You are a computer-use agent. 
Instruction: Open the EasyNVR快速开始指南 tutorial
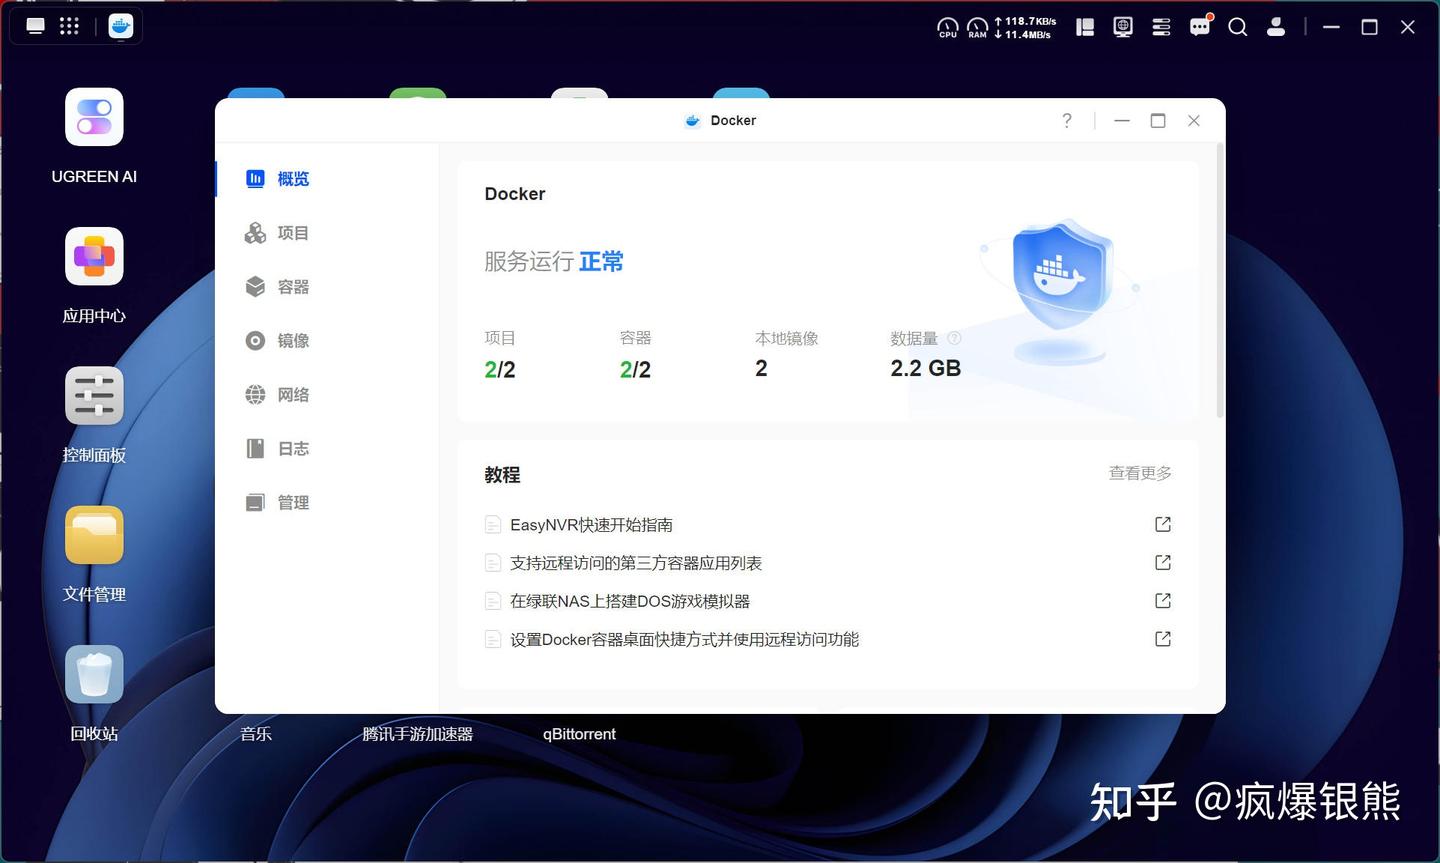591,525
